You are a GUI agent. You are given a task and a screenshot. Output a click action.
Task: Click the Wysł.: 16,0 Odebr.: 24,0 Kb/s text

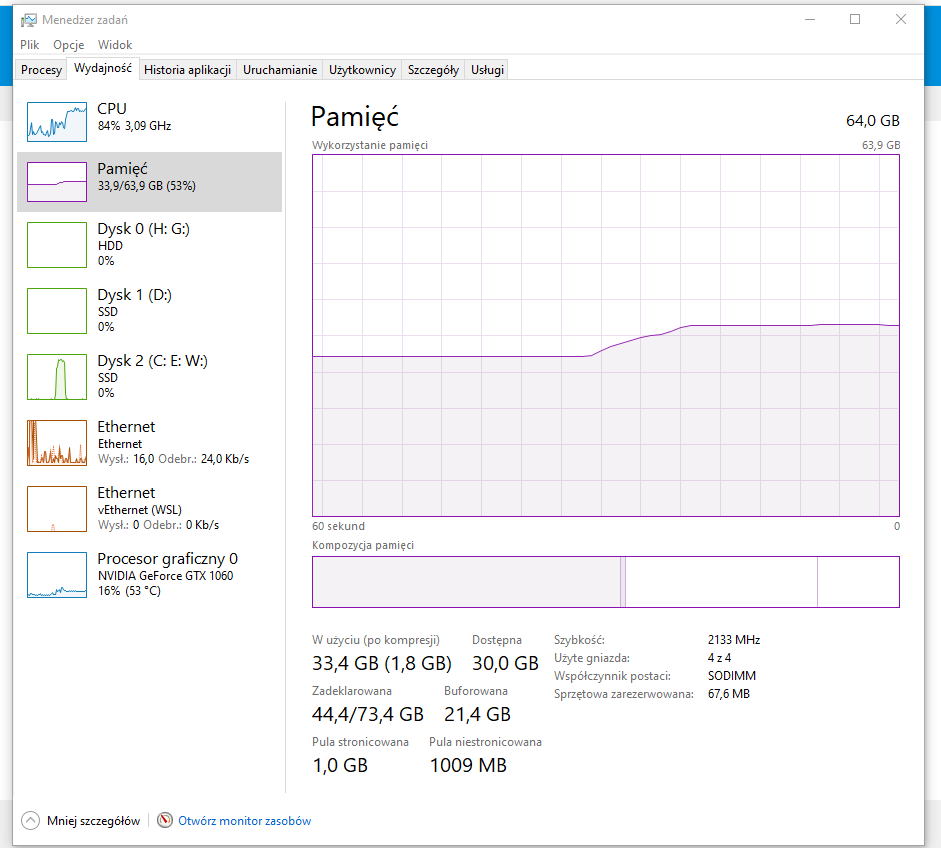tap(173, 459)
